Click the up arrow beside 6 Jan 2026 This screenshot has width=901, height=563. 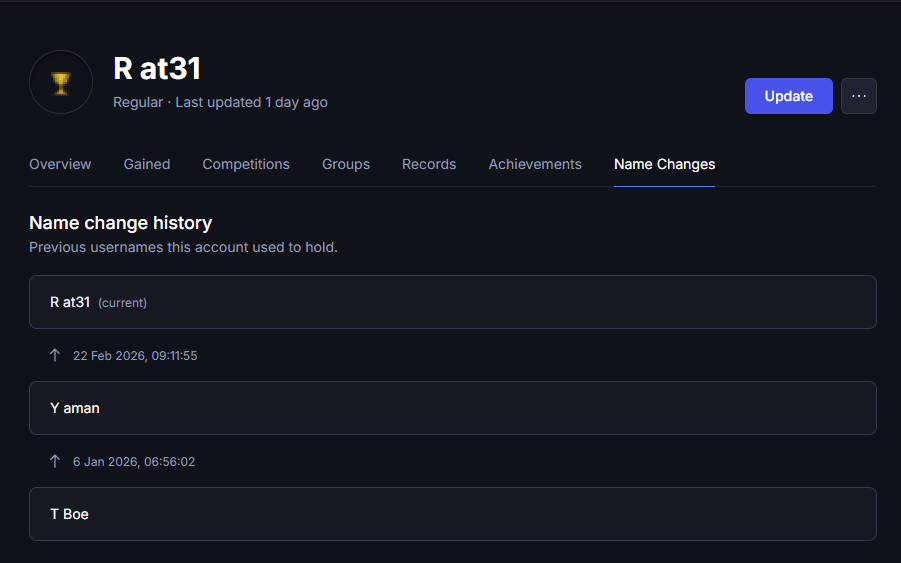pyautogui.click(x=55, y=461)
